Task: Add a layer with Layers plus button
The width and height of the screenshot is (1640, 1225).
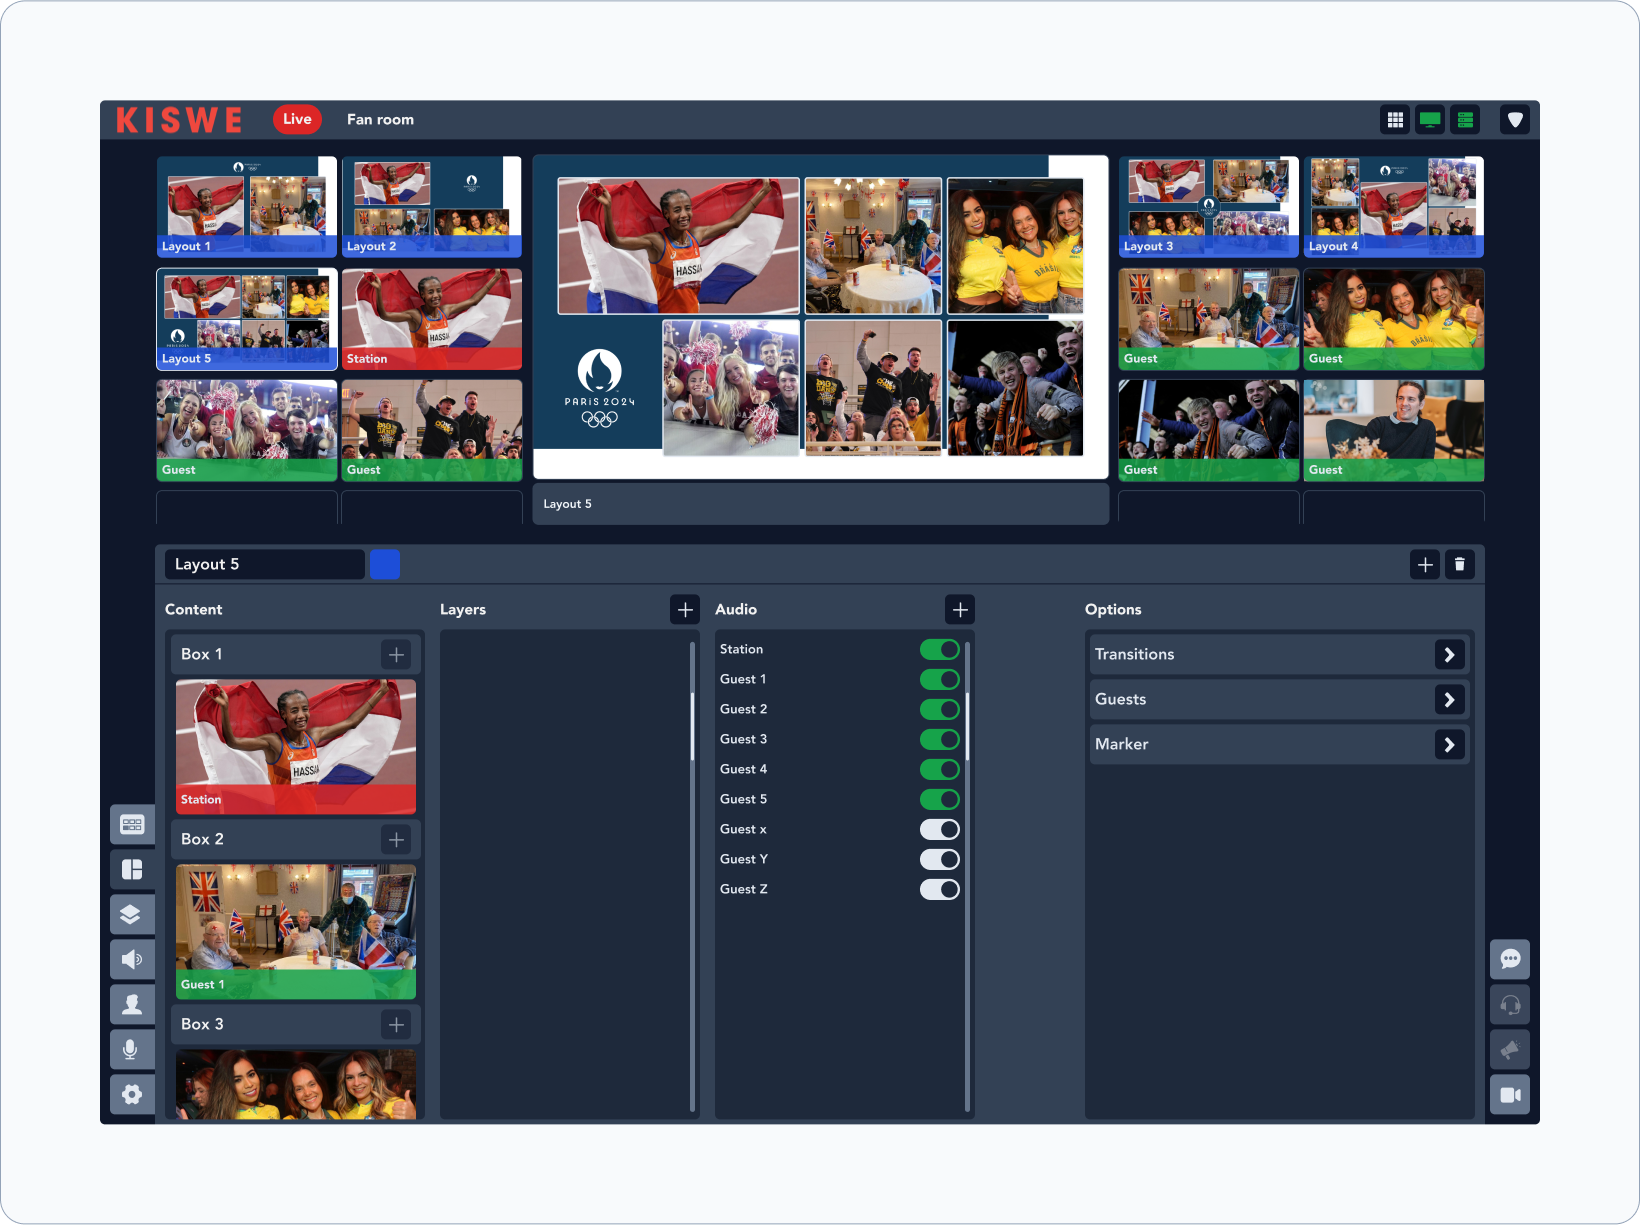Action: click(x=685, y=610)
